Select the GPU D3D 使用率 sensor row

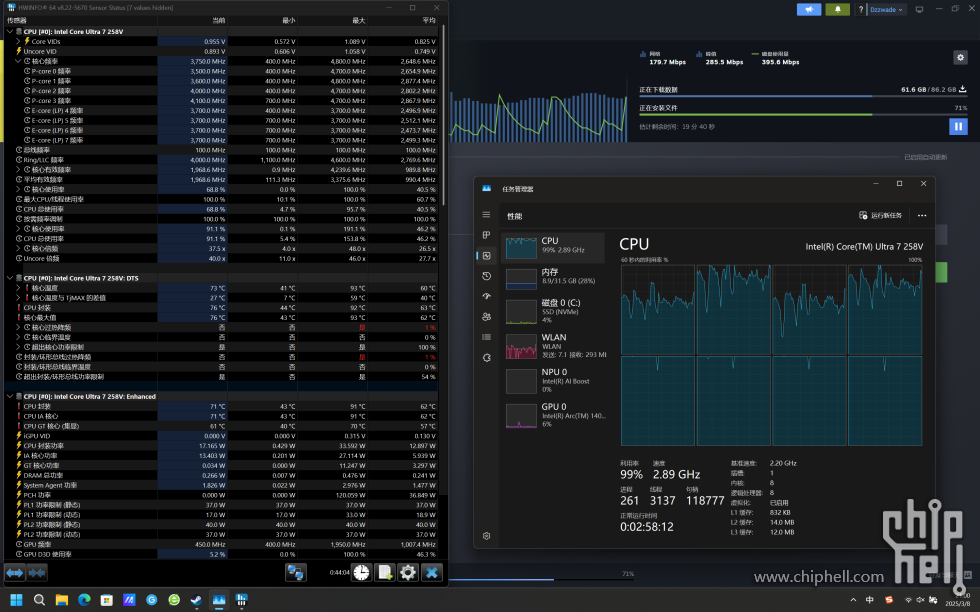(221, 554)
